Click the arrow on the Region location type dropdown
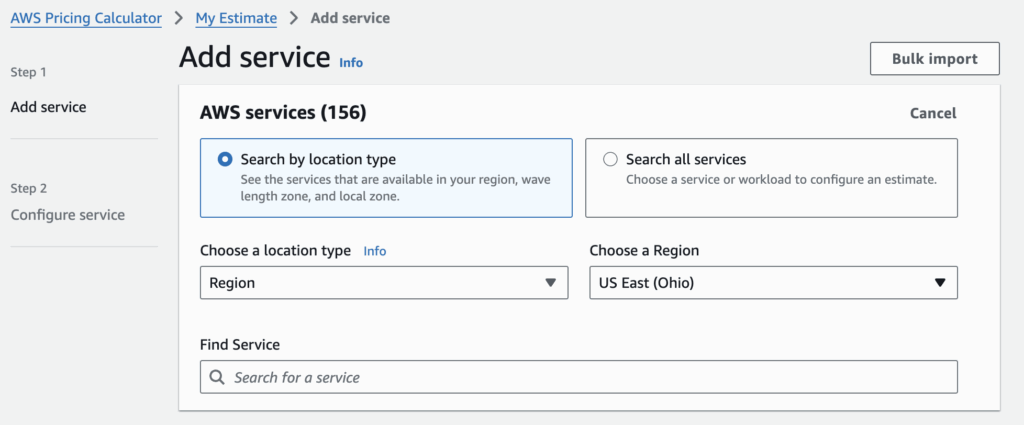 click(x=550, y=283)
